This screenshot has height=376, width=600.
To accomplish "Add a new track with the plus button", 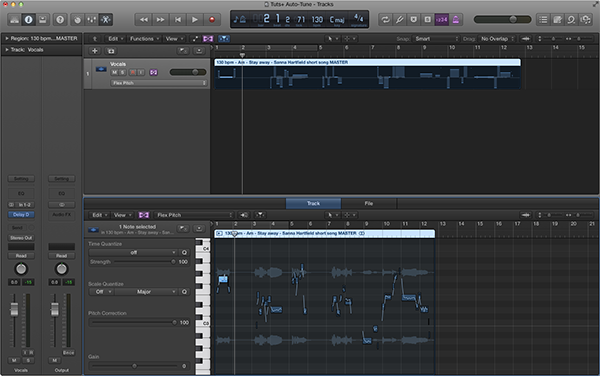I will point(95,51).
